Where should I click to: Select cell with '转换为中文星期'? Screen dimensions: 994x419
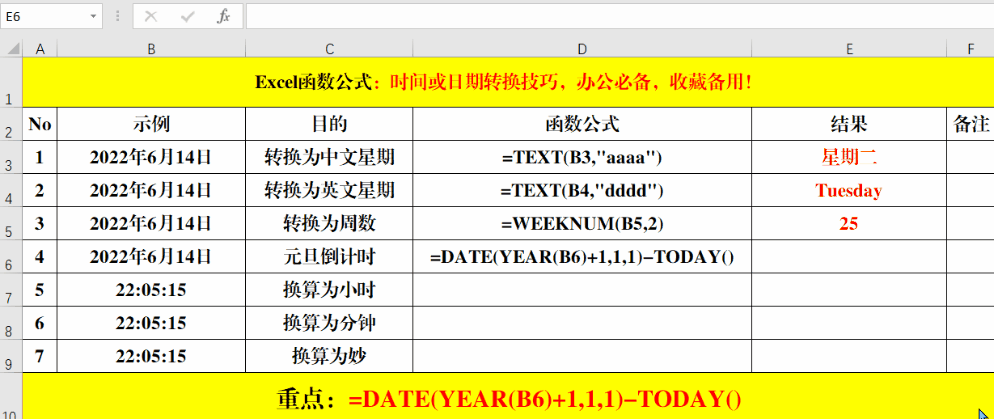(x=329, y=157)
